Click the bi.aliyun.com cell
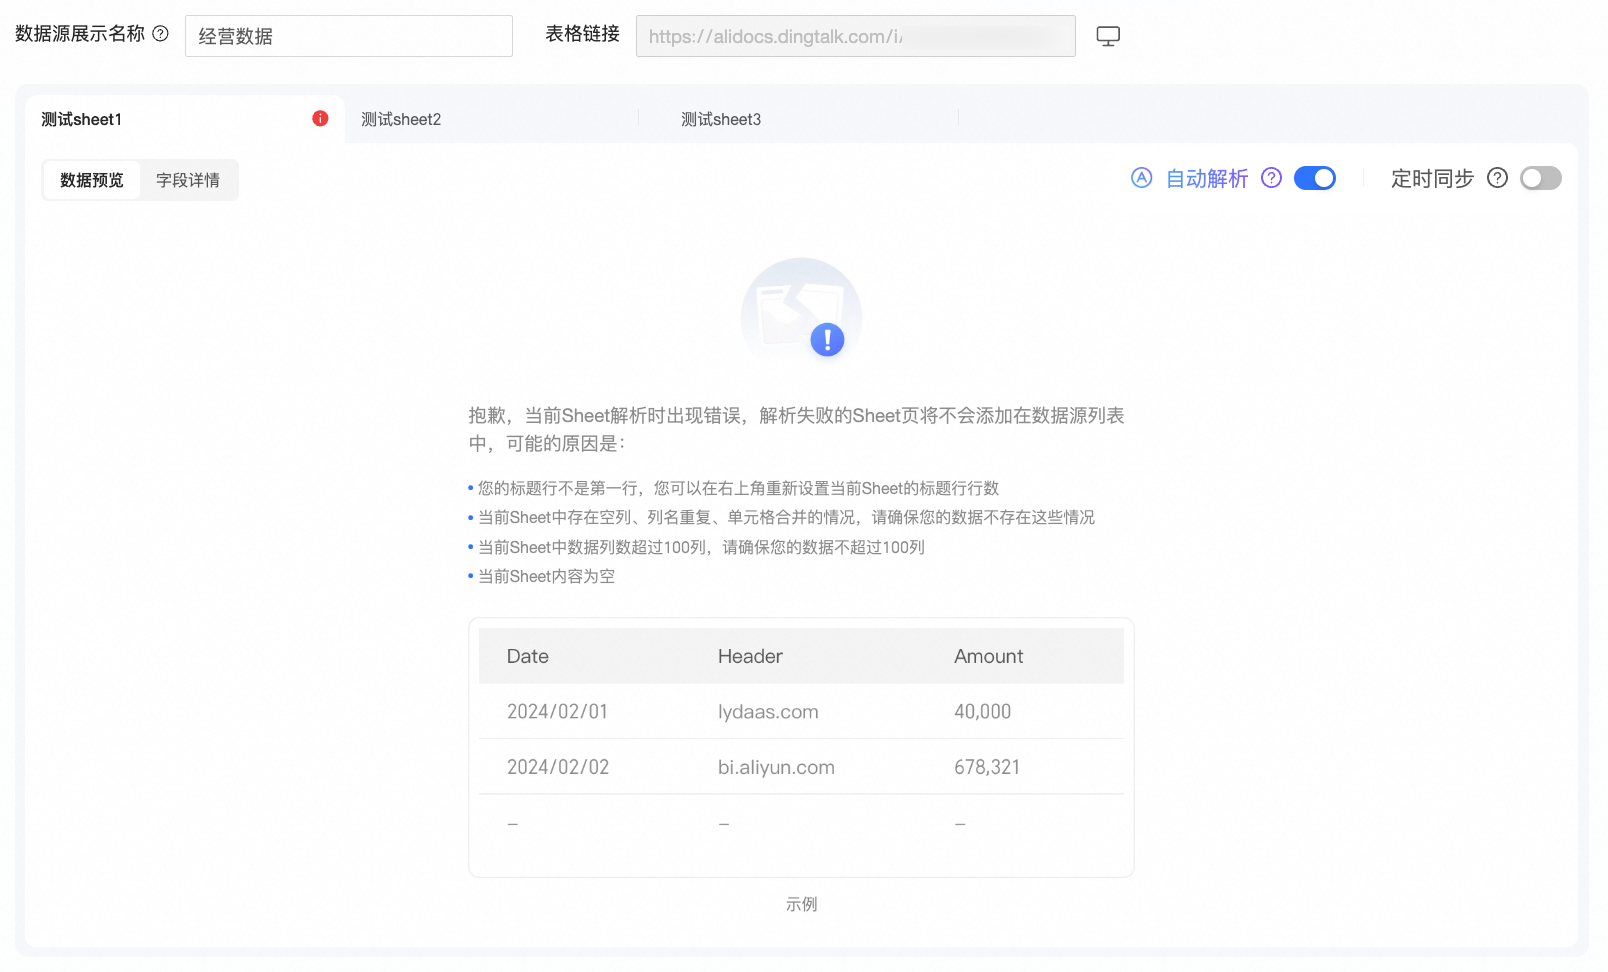The height and width of the screenshot is (972, 1608). 776,767
